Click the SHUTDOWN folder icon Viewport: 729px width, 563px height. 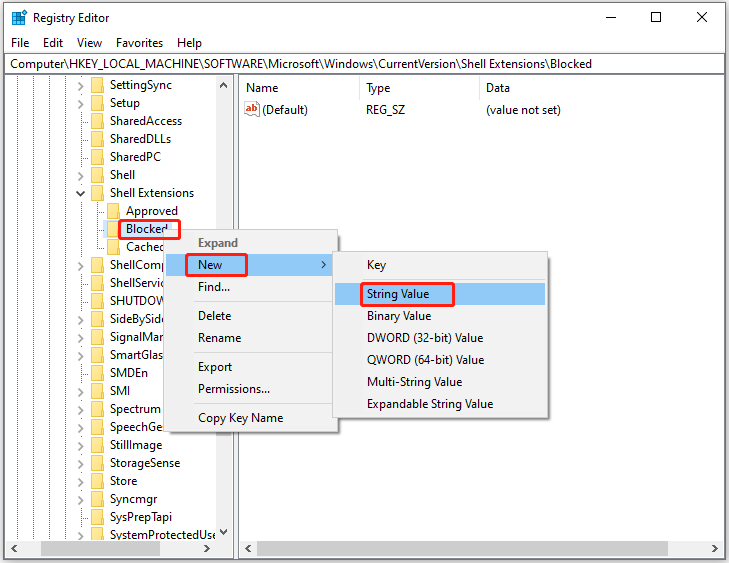coord(98,301)
